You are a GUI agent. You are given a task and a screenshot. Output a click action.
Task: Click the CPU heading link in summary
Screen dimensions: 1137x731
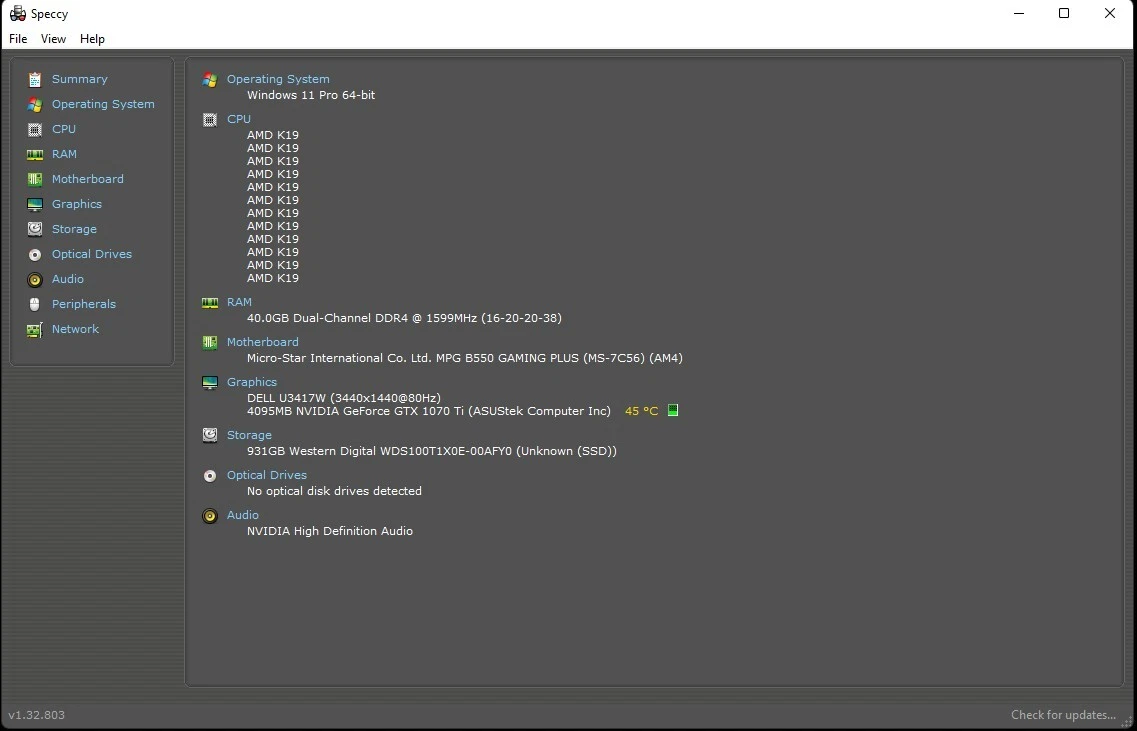pyautogui.click(x=239, y=119)
